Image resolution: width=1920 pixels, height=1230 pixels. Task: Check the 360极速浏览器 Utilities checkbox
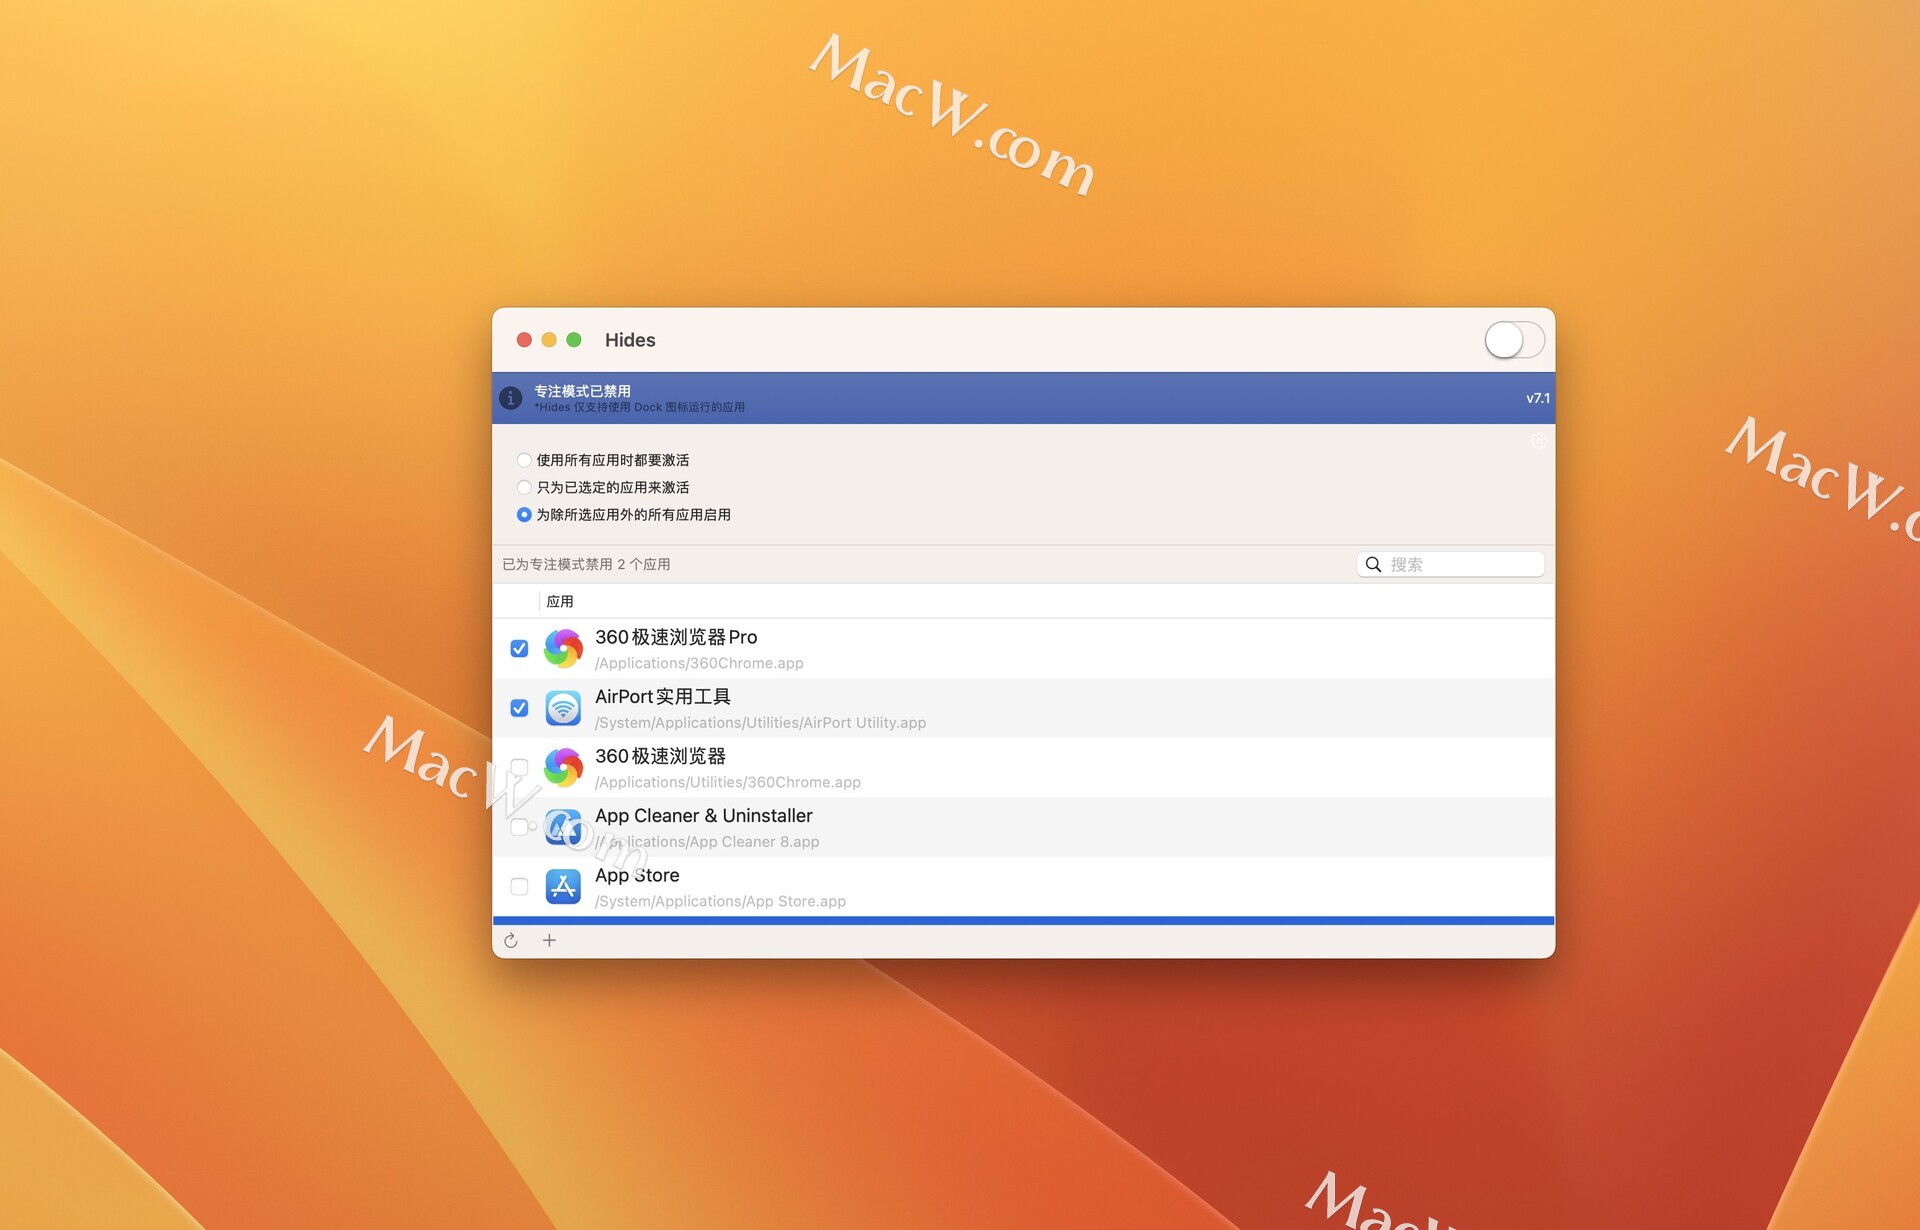click(x=519, y=767)
